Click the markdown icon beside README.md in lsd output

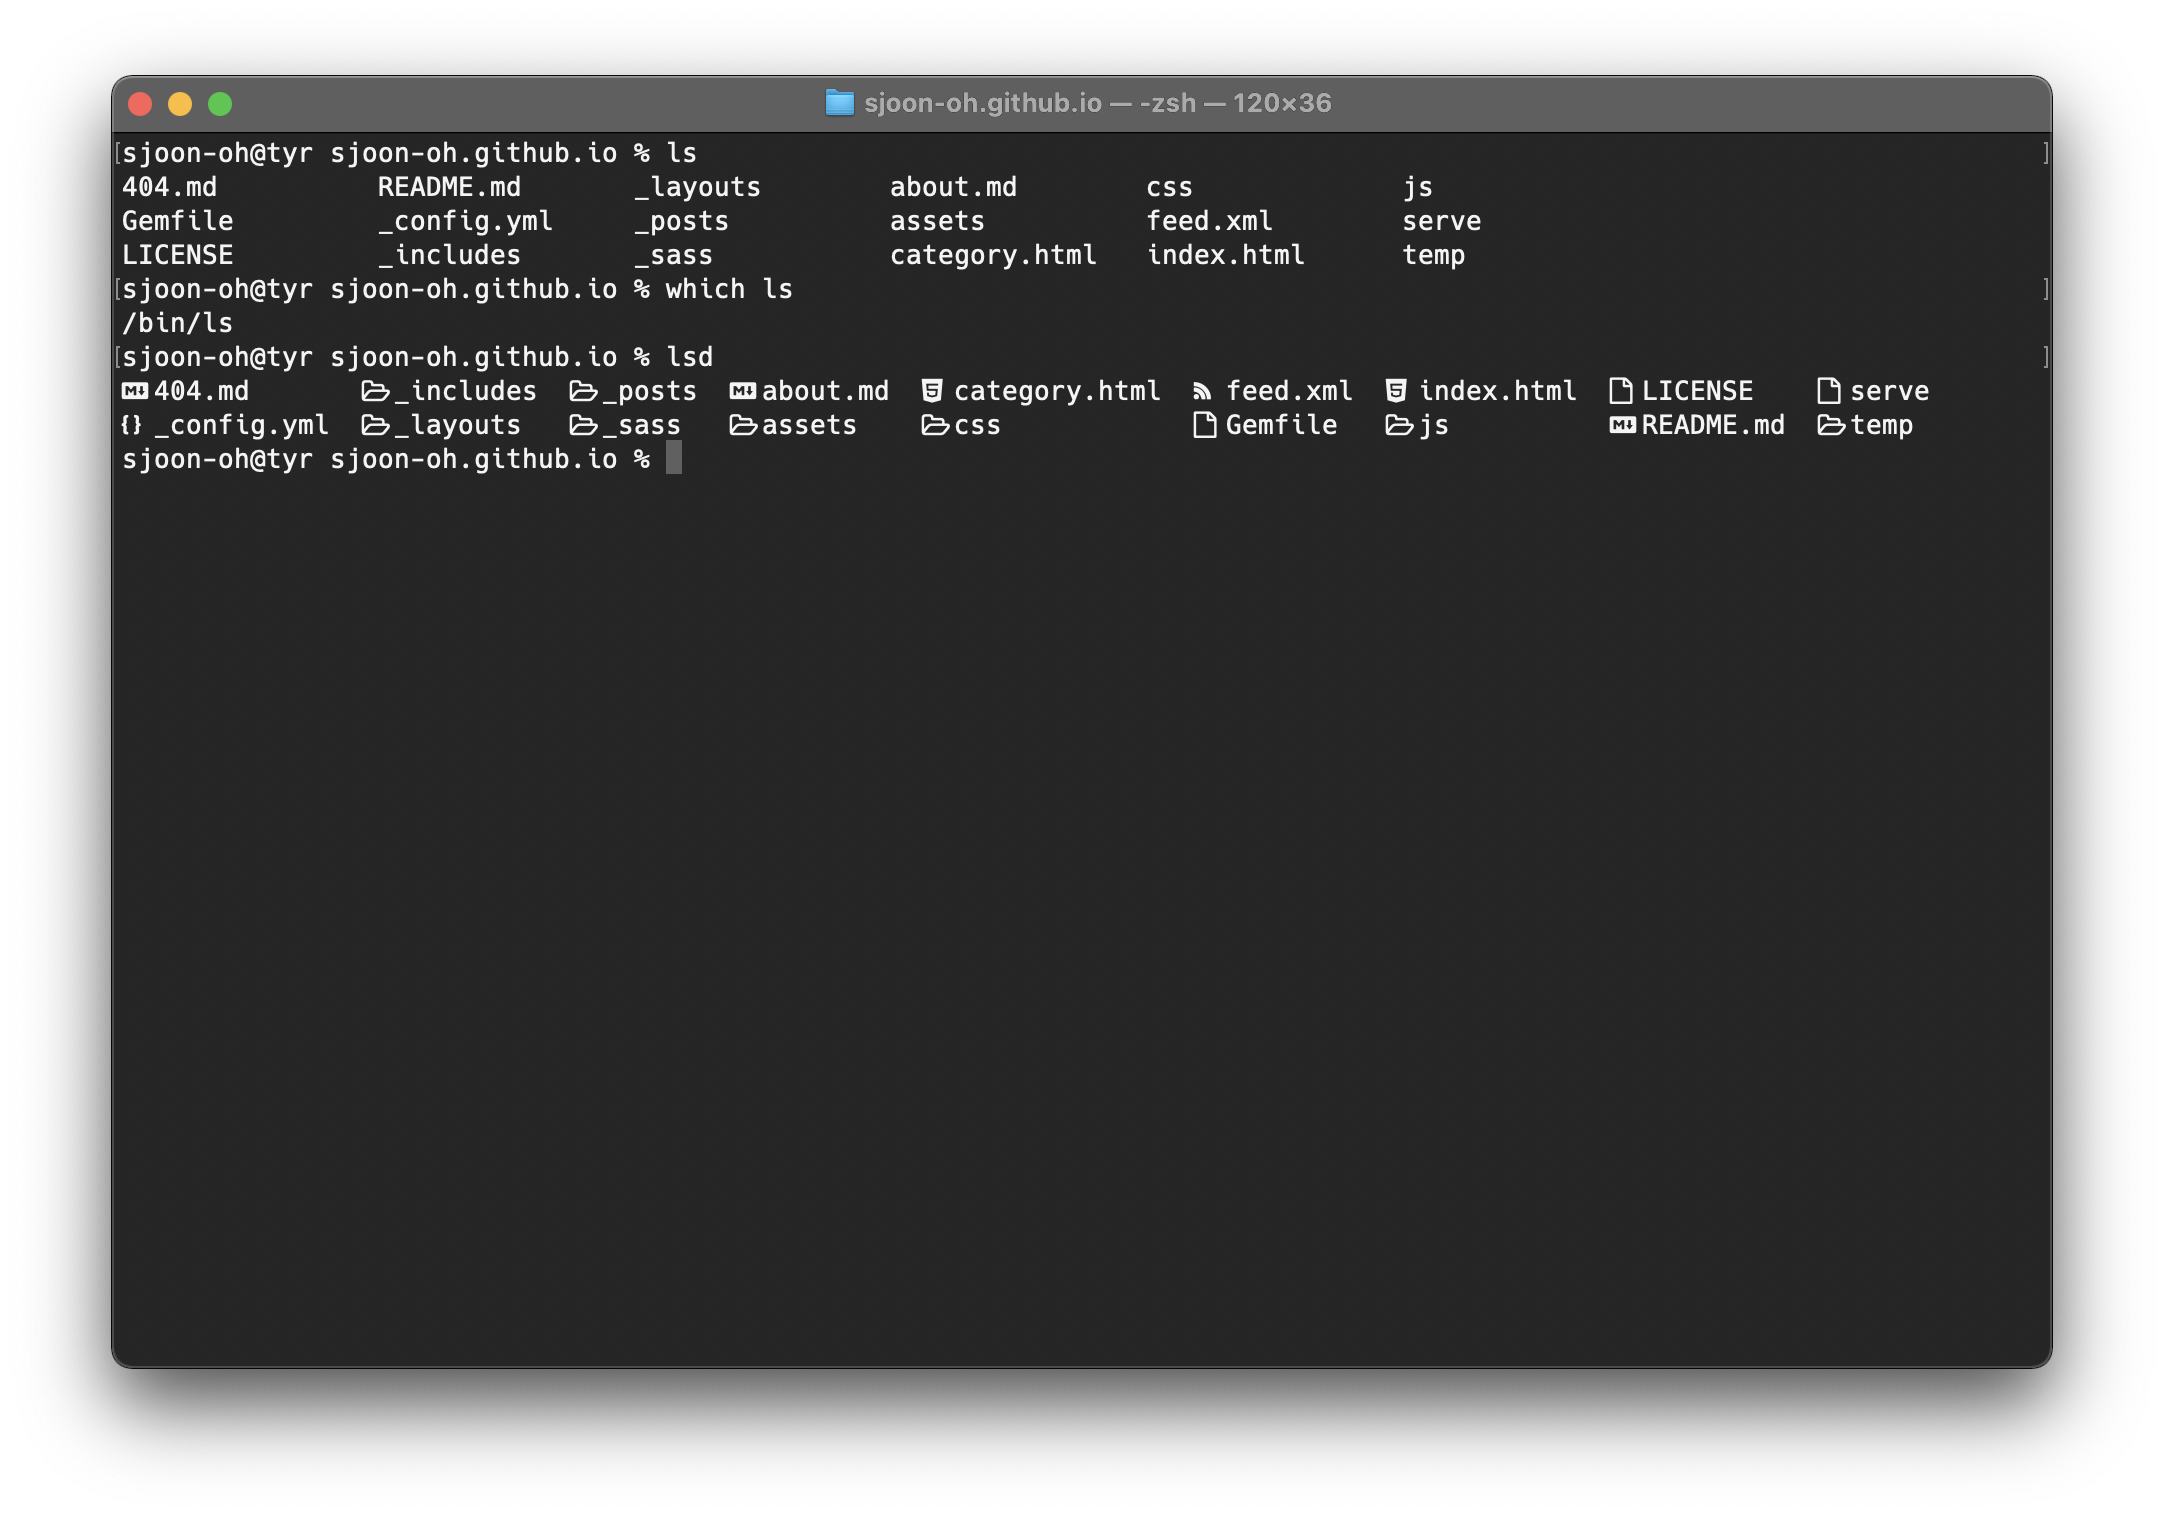1623,425
